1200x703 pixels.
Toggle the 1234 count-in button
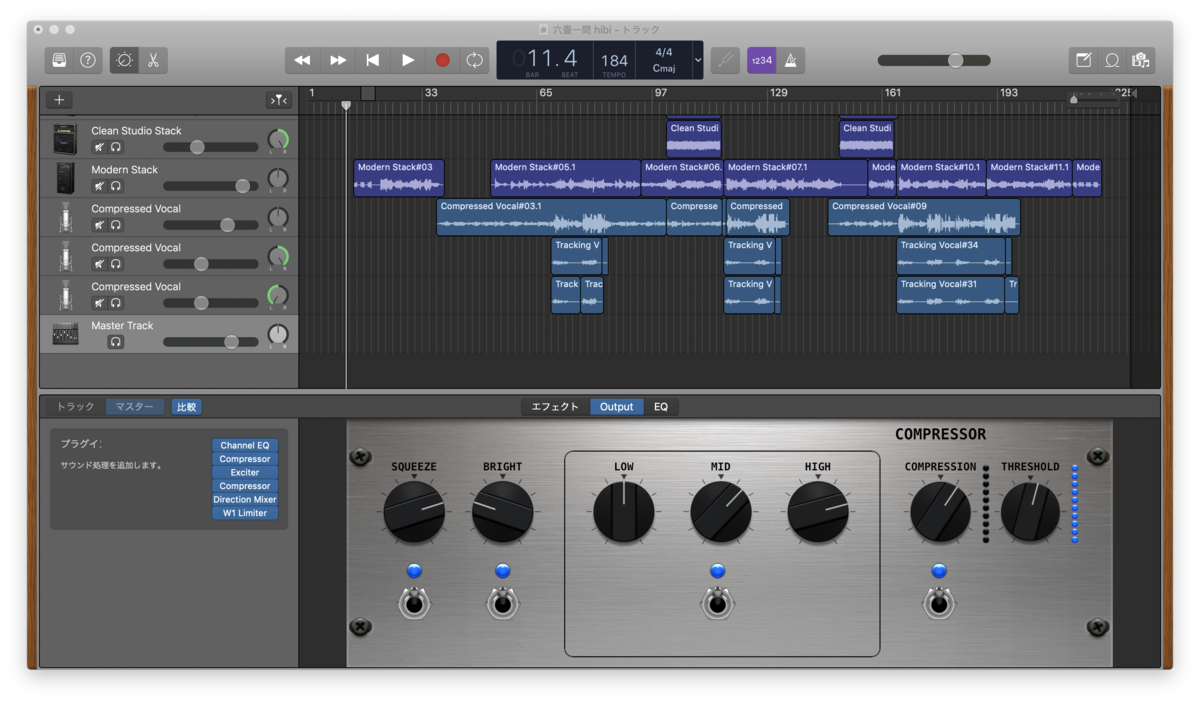click(761, 60)
